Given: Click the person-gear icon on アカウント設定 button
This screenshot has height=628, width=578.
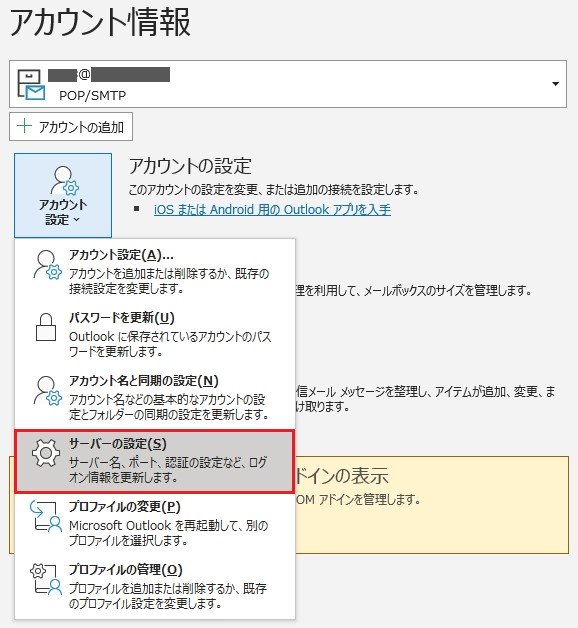Looking at the screenshot, I should [x=64, y=180].
